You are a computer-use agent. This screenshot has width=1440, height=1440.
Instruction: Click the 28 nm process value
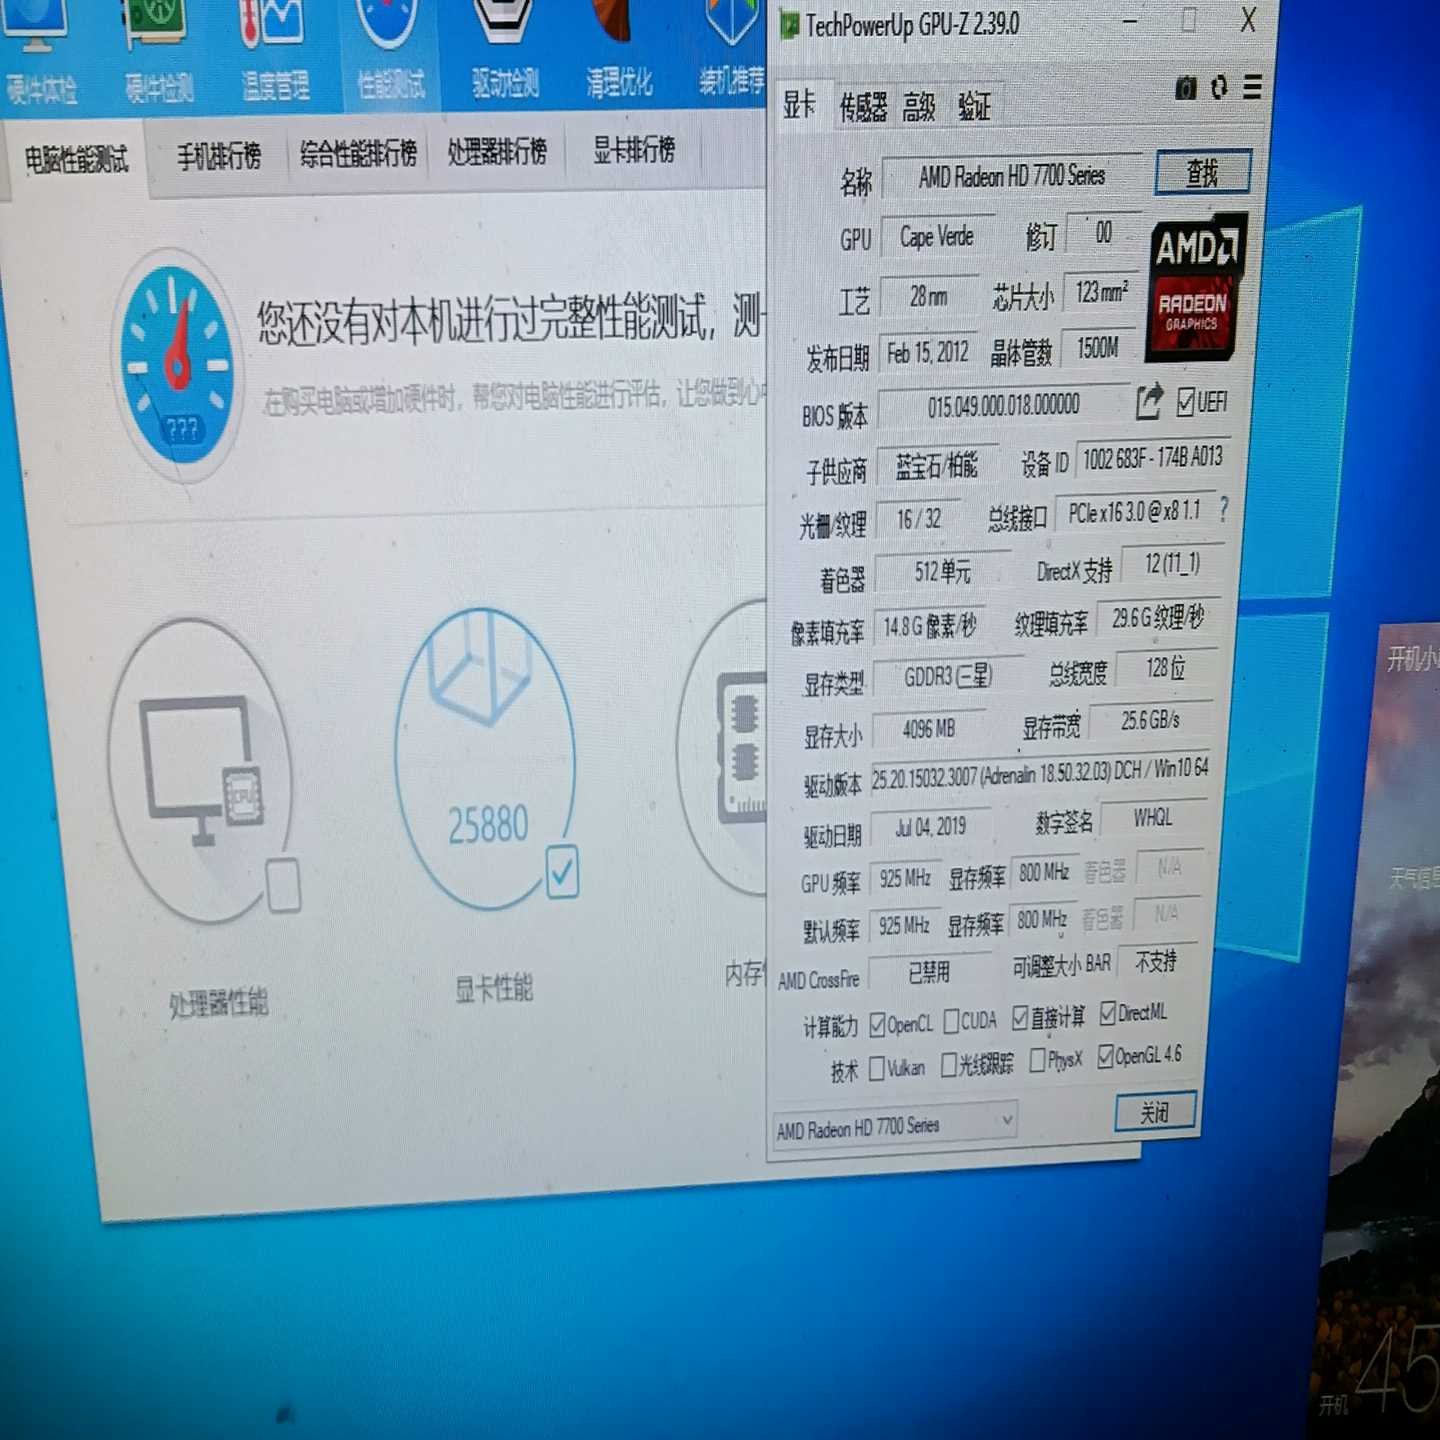click(929, 296)
